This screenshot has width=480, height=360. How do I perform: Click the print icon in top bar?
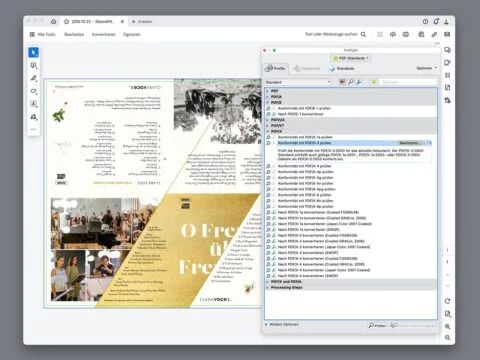click(406, 34)
